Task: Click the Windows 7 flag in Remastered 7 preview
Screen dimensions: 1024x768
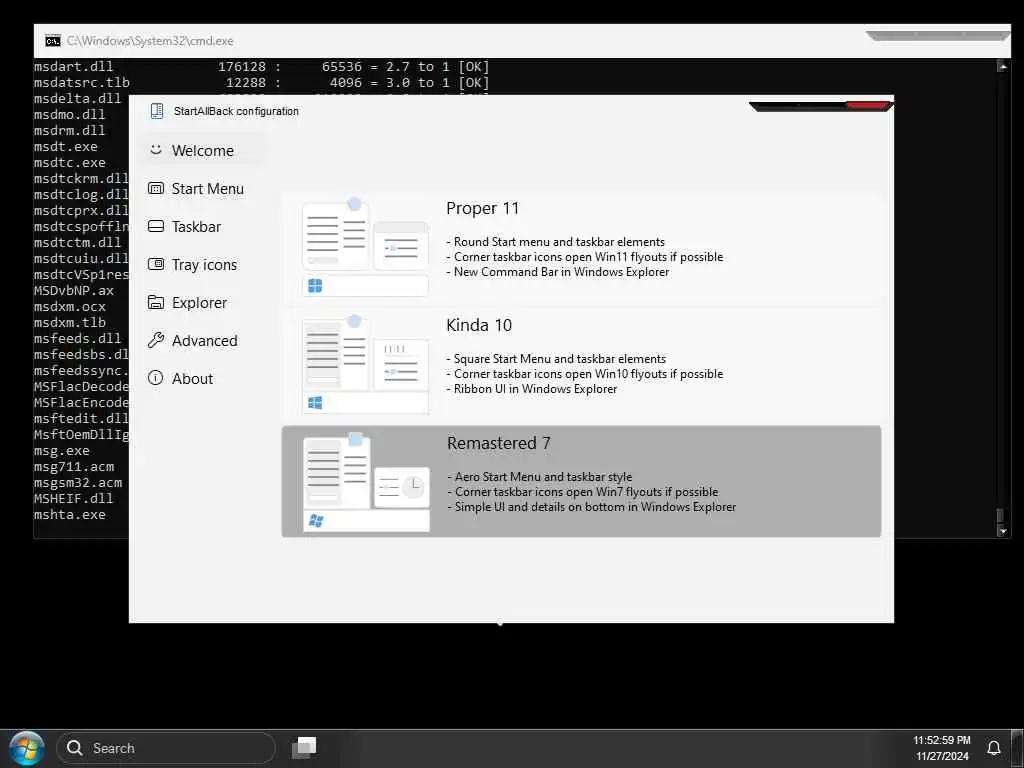Action: click(316, 520)
